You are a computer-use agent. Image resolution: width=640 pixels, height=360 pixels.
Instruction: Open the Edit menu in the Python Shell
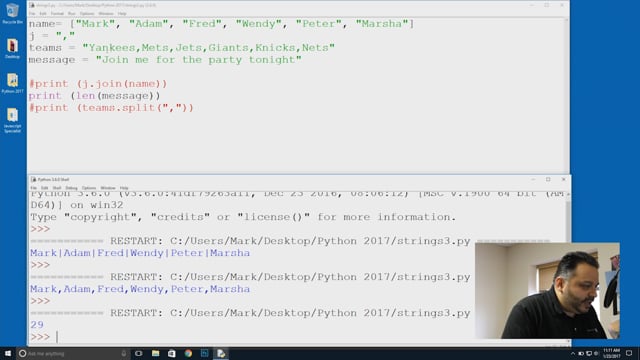point(44,188)
